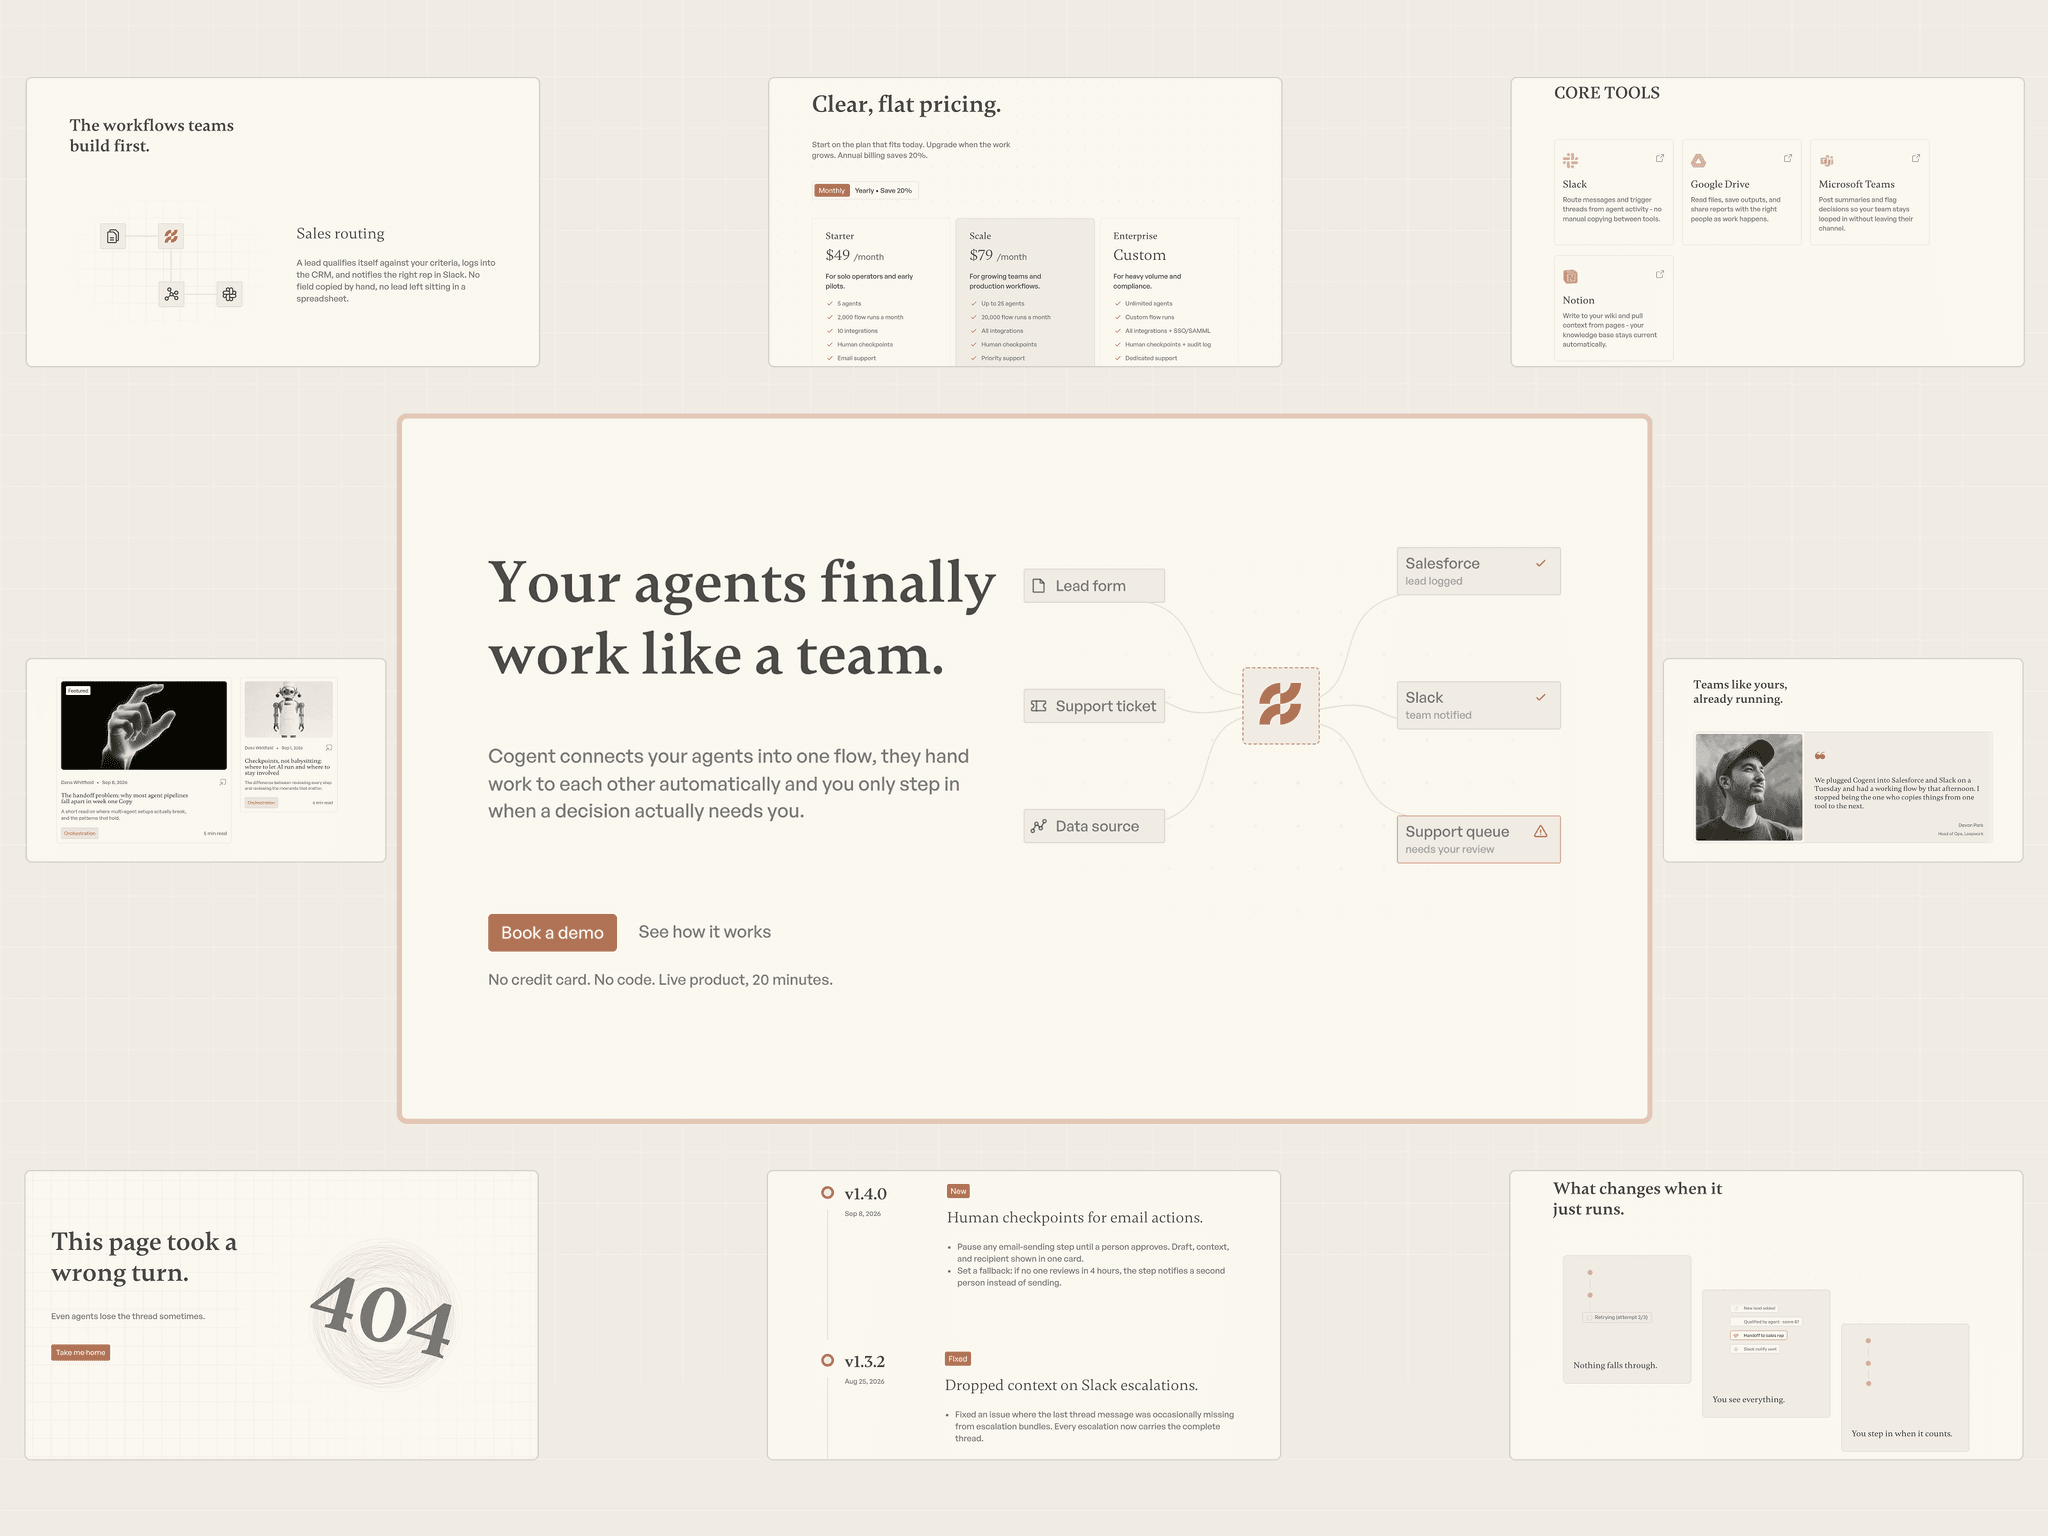
Task: Open the hand image blog thumbnail
Action: [x=144, y=726]
